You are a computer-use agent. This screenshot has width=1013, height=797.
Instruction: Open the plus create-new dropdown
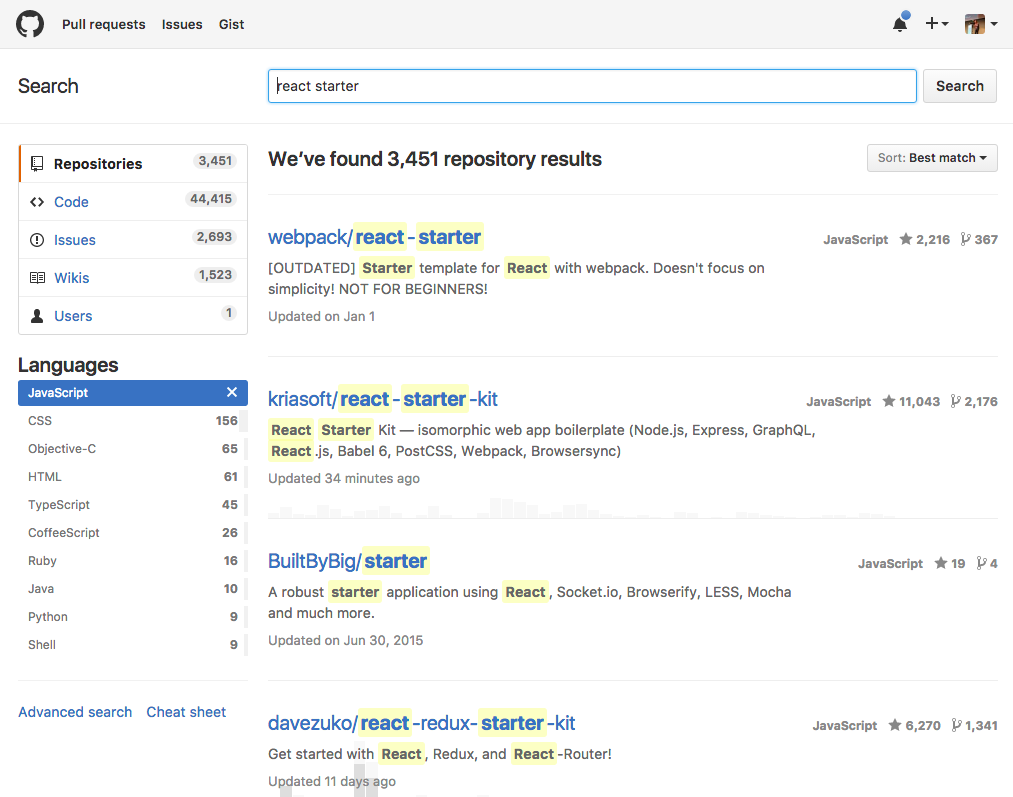[x=936, y=24]
